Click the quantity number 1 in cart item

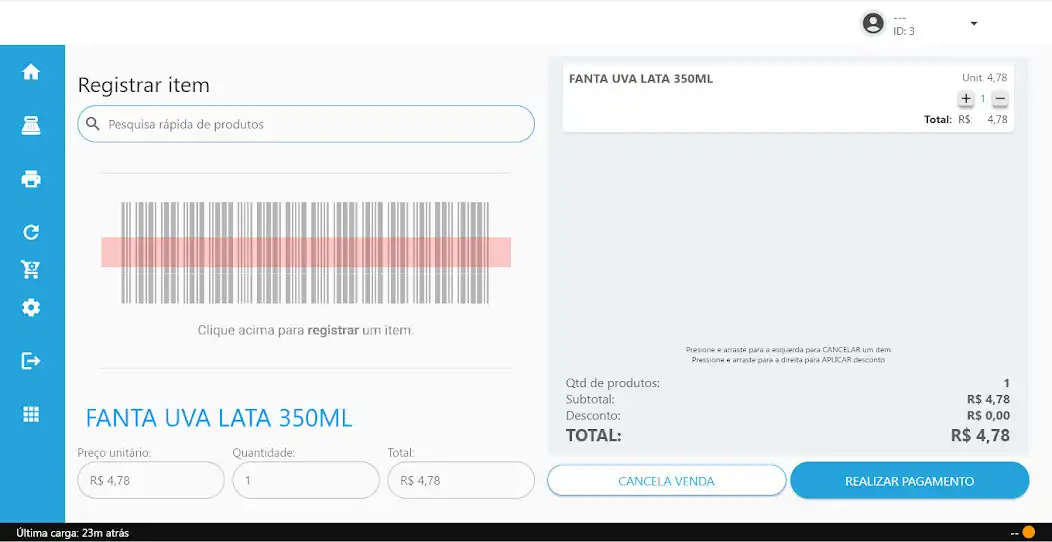[983, 99]
